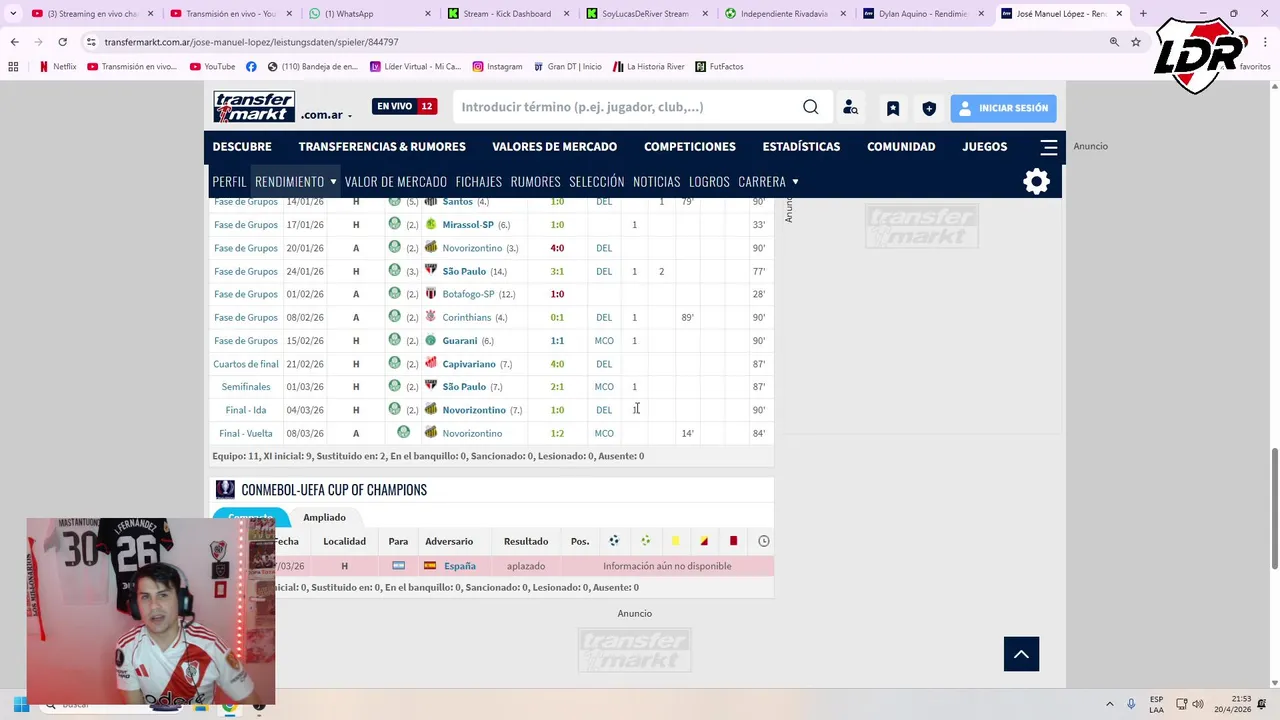Open the user search icon

click(x=850, y=108)
